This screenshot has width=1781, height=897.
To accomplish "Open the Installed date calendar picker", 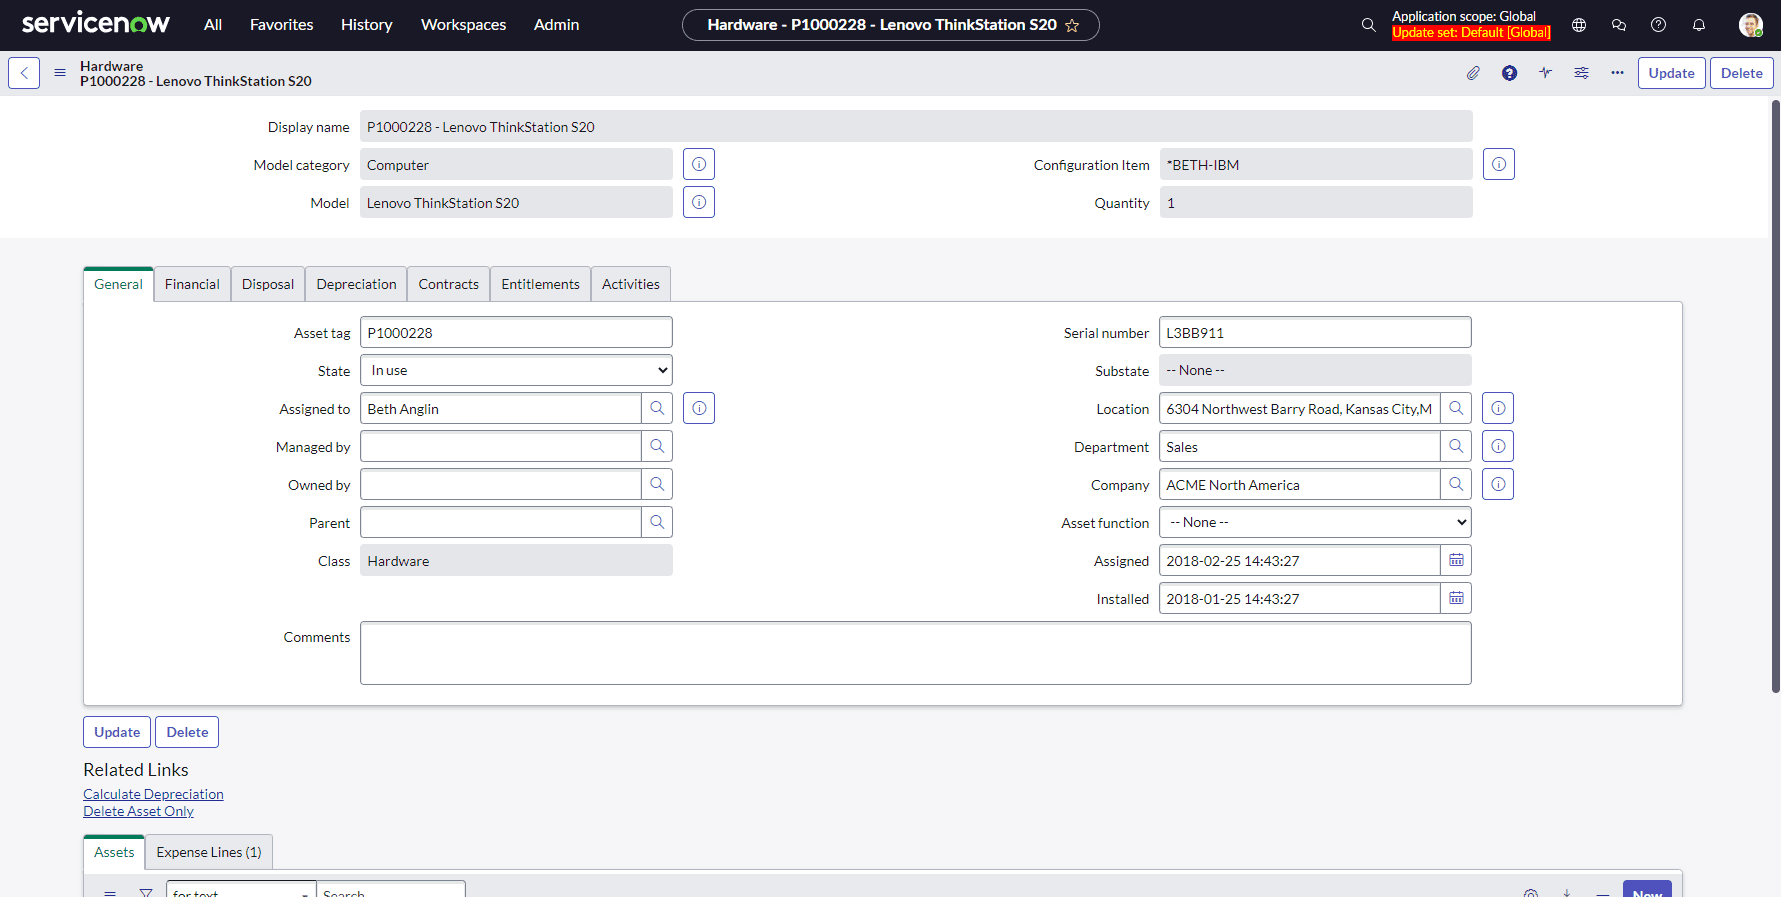I will (x=1456, y=598).
